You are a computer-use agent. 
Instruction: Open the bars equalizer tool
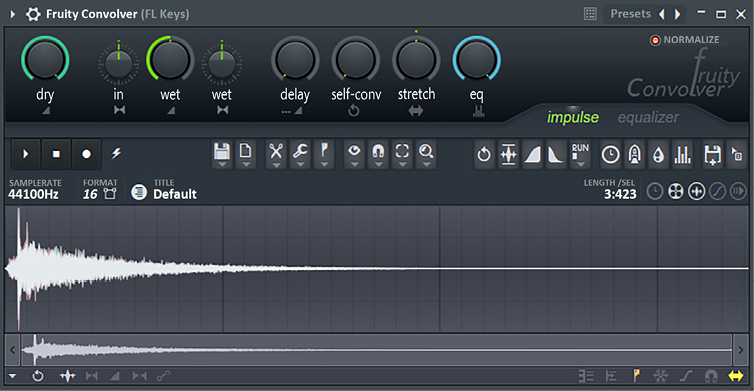[x=683, y=155]
